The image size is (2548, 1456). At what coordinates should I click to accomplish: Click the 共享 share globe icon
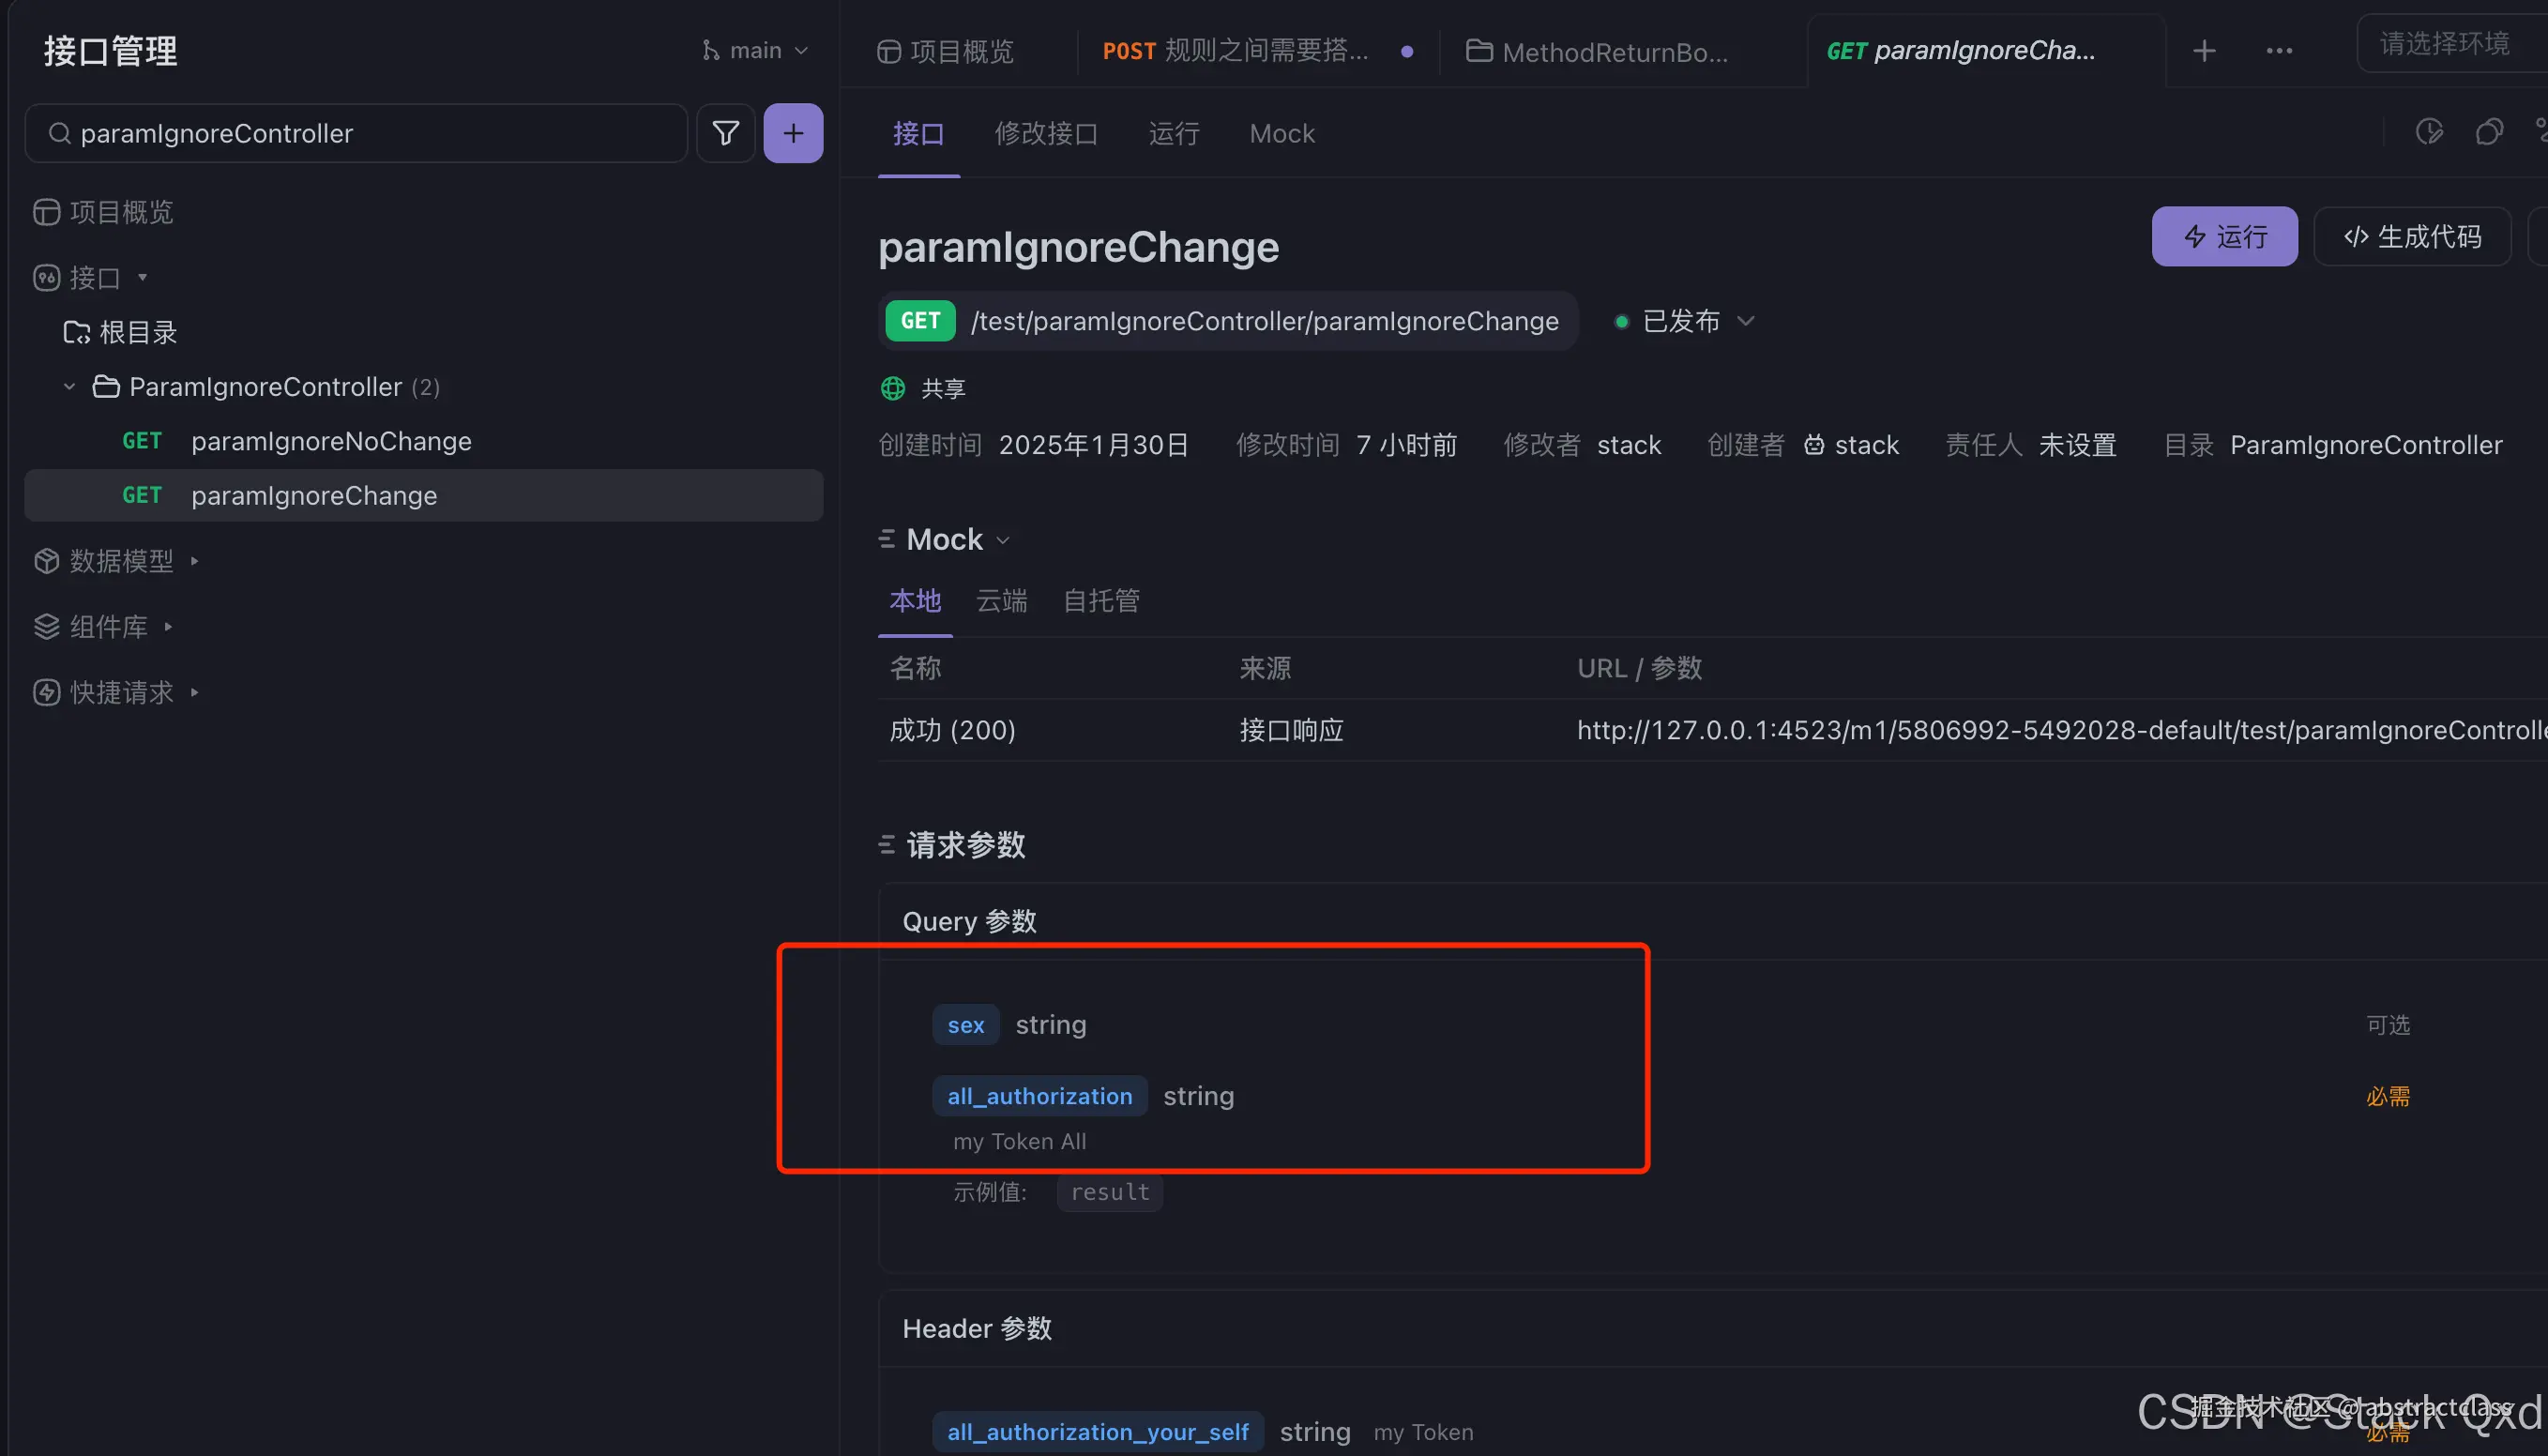891,388
